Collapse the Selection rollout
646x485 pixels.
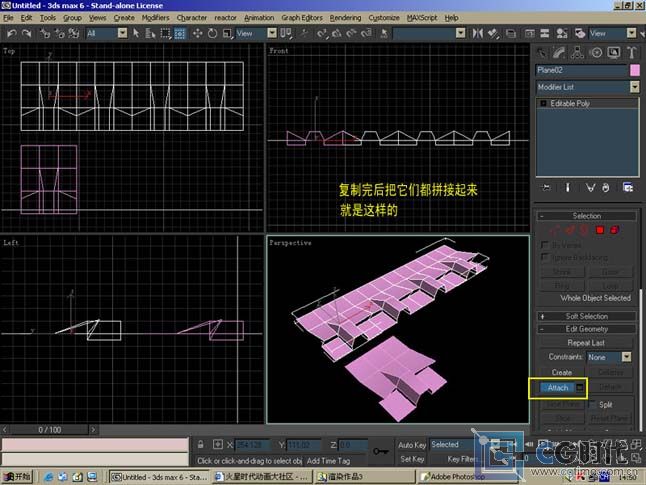(x=586, y=216)
